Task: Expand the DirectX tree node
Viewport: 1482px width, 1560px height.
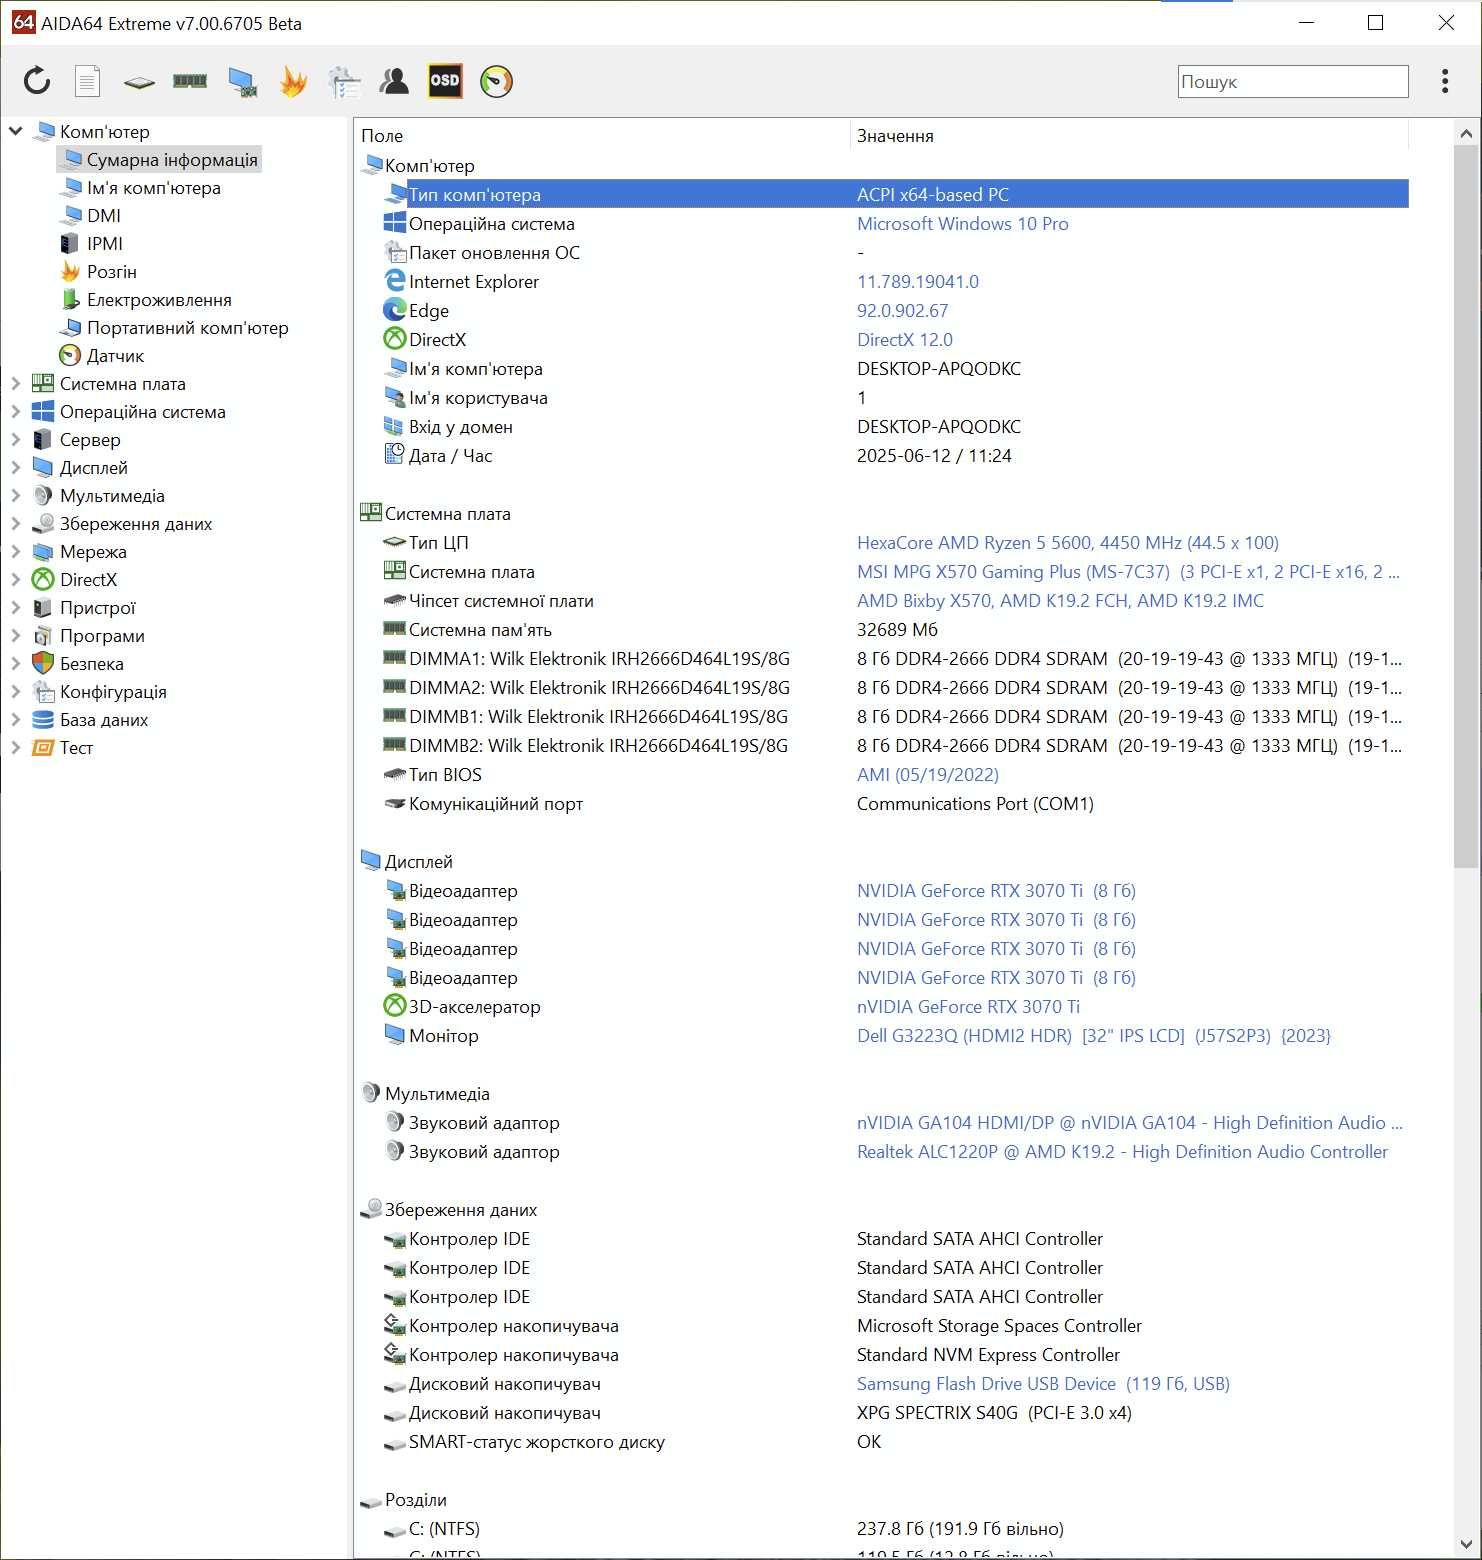Action: pyautogui.click(x=15, y=579)
